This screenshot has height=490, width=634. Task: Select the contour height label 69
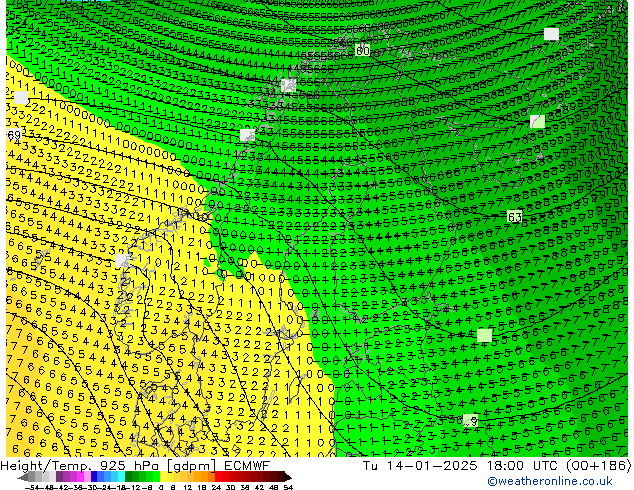[14, 135]
